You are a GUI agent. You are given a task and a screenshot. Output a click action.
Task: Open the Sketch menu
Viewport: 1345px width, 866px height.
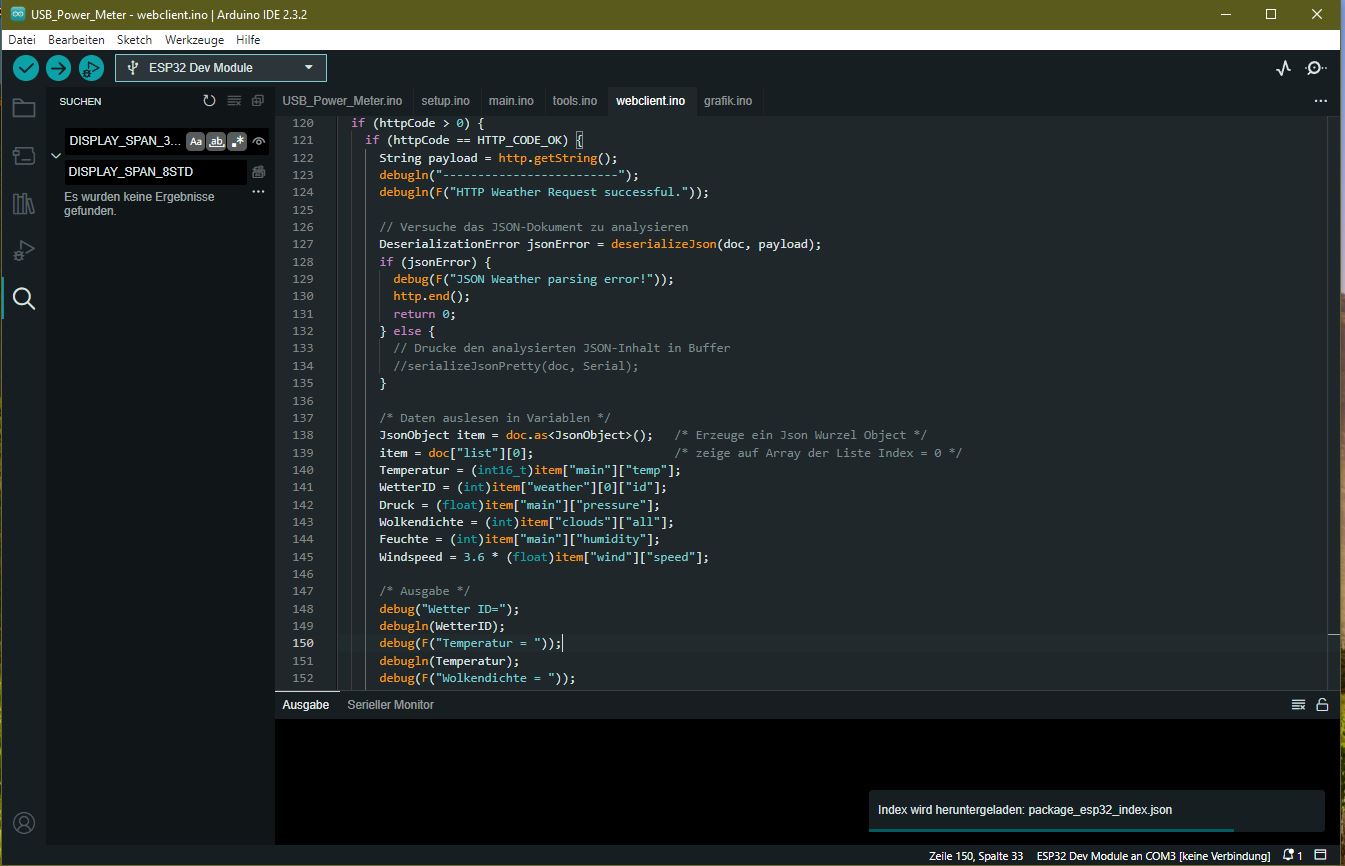[135, 40]
